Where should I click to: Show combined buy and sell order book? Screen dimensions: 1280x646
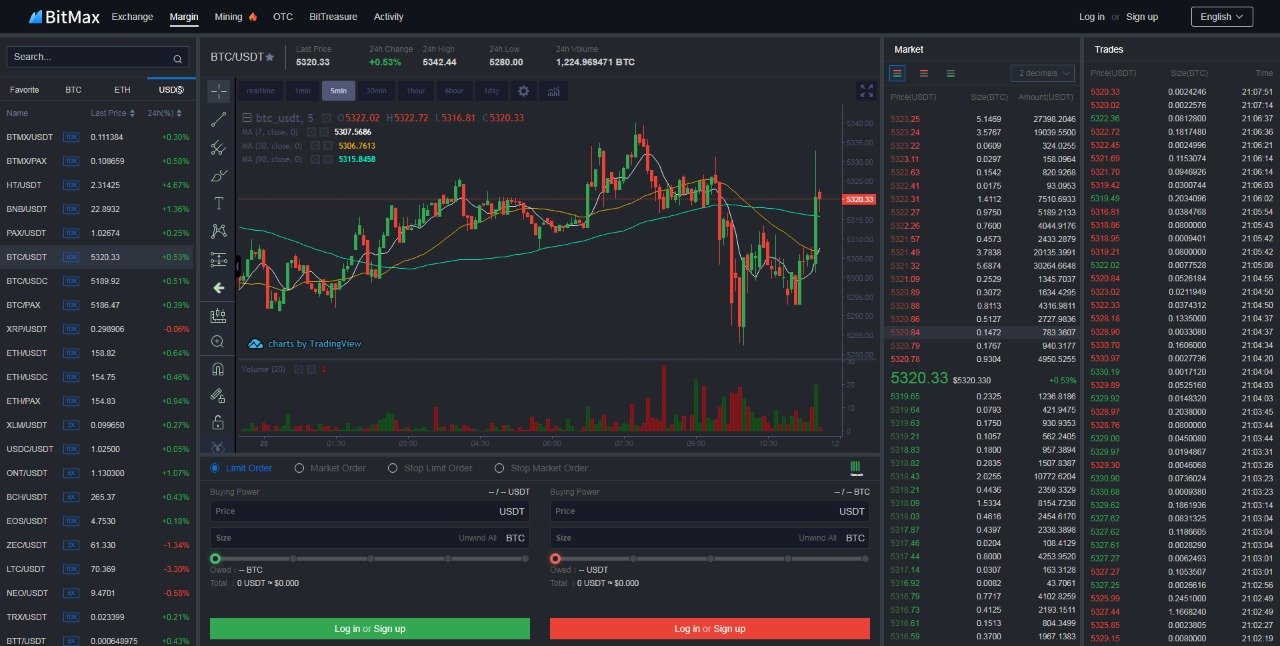tap(897, 73)
